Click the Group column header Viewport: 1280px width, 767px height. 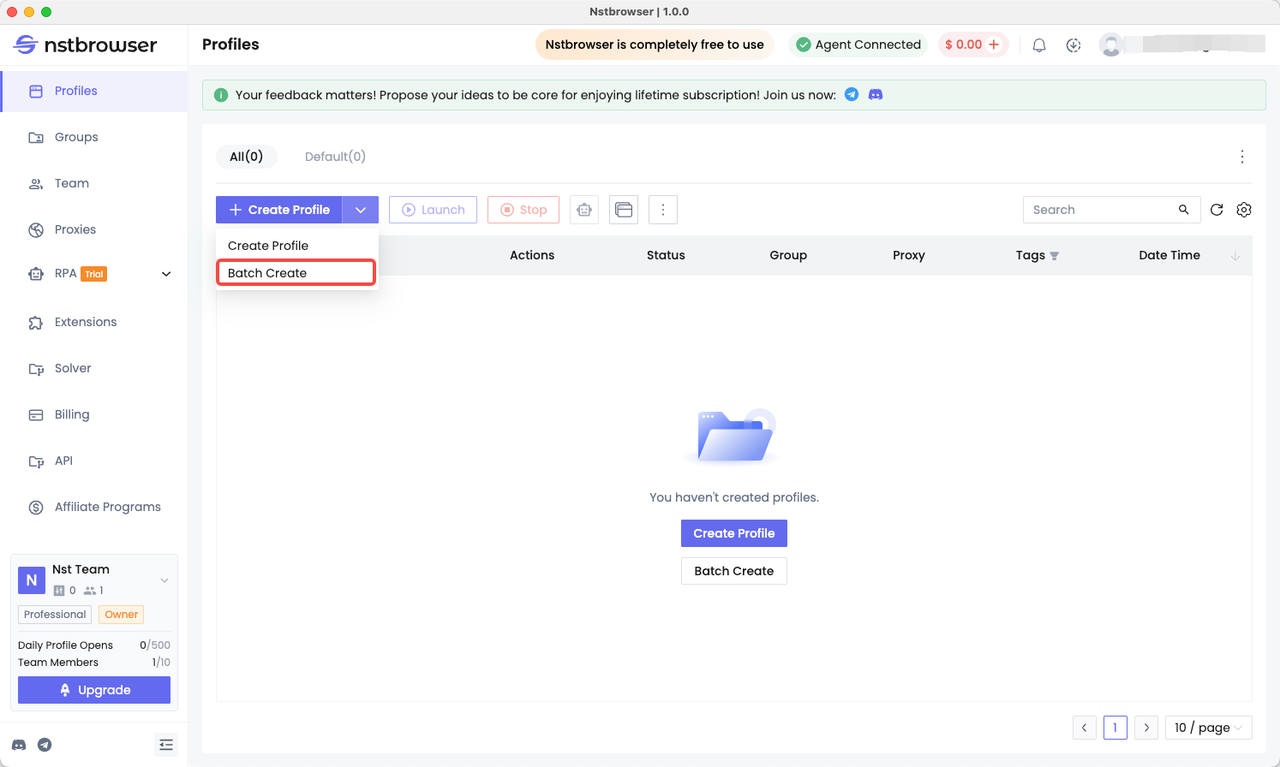tap(788, 256)
